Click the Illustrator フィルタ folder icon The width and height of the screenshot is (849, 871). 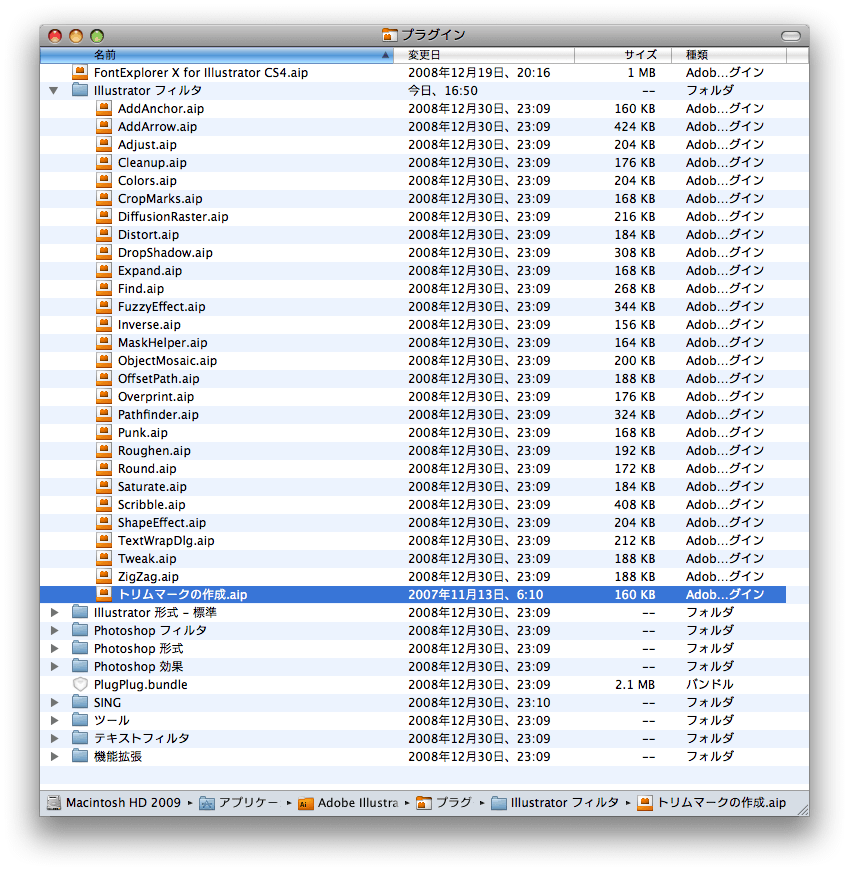pyautogui.click(x=80, y=90)
